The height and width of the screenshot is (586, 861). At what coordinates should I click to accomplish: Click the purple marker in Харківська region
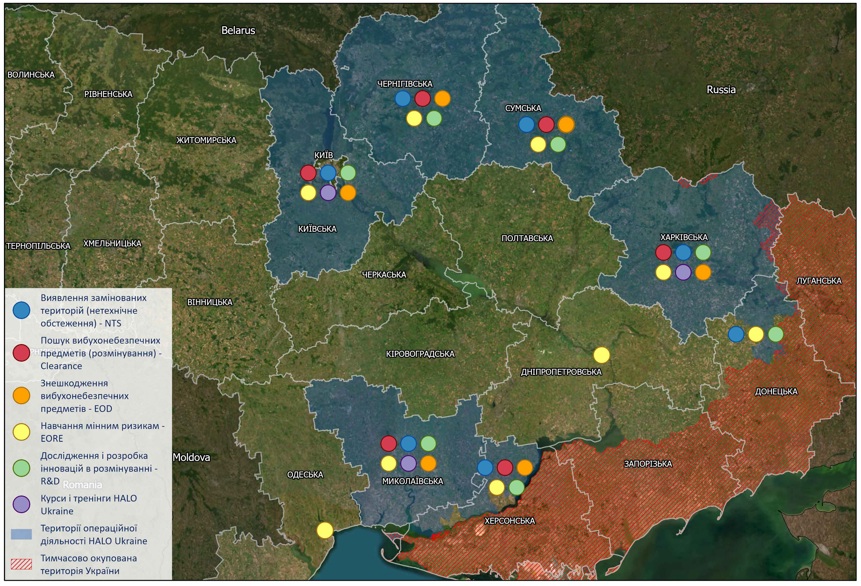(683, 272)
